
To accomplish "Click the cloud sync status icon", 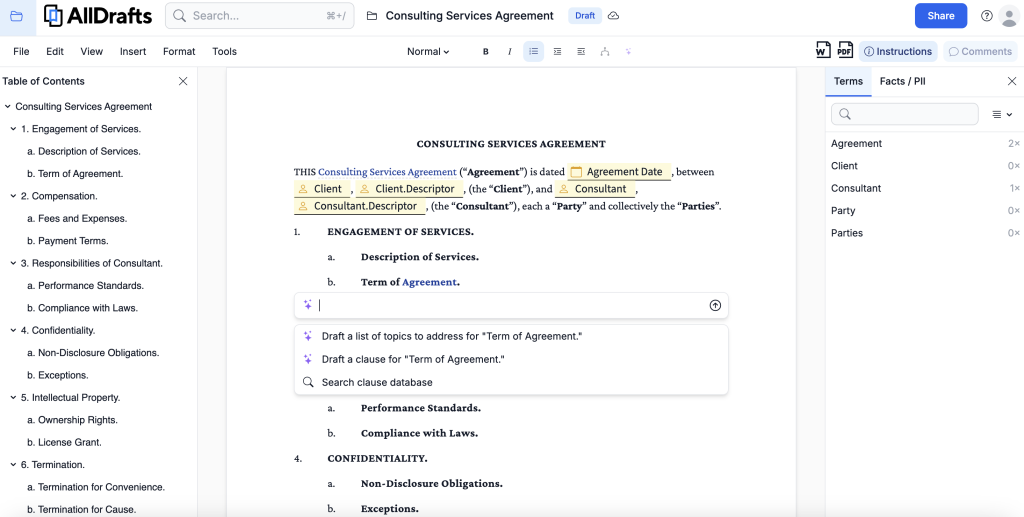I will click(x=614, y=16).
